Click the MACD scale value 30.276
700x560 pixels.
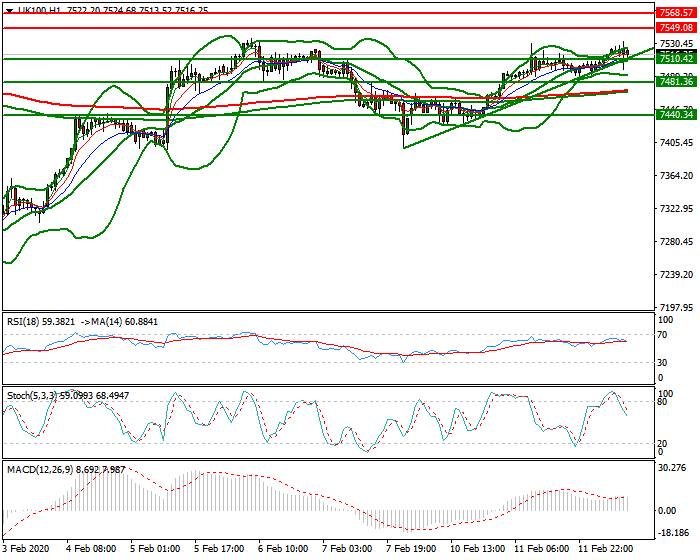click(672, 468)
